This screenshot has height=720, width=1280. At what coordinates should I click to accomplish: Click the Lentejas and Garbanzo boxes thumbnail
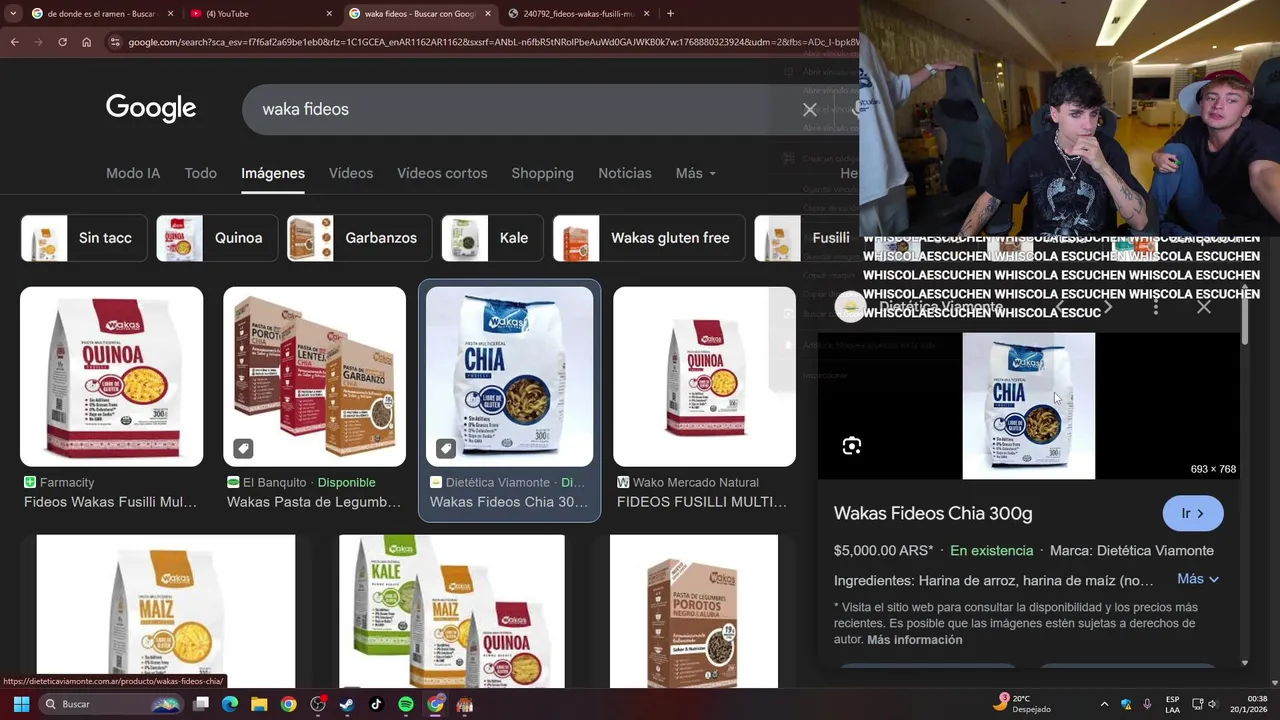(314, 377)
